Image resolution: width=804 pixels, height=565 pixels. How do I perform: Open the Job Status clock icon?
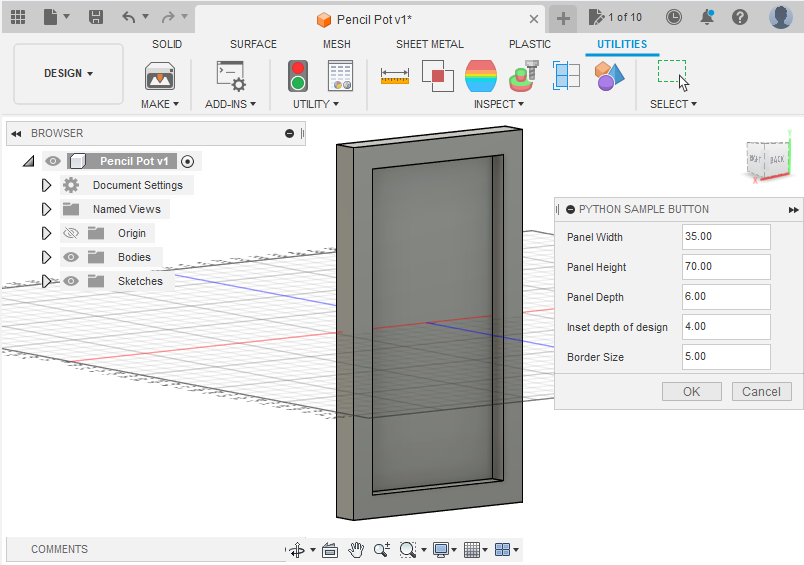coord(674,17)
